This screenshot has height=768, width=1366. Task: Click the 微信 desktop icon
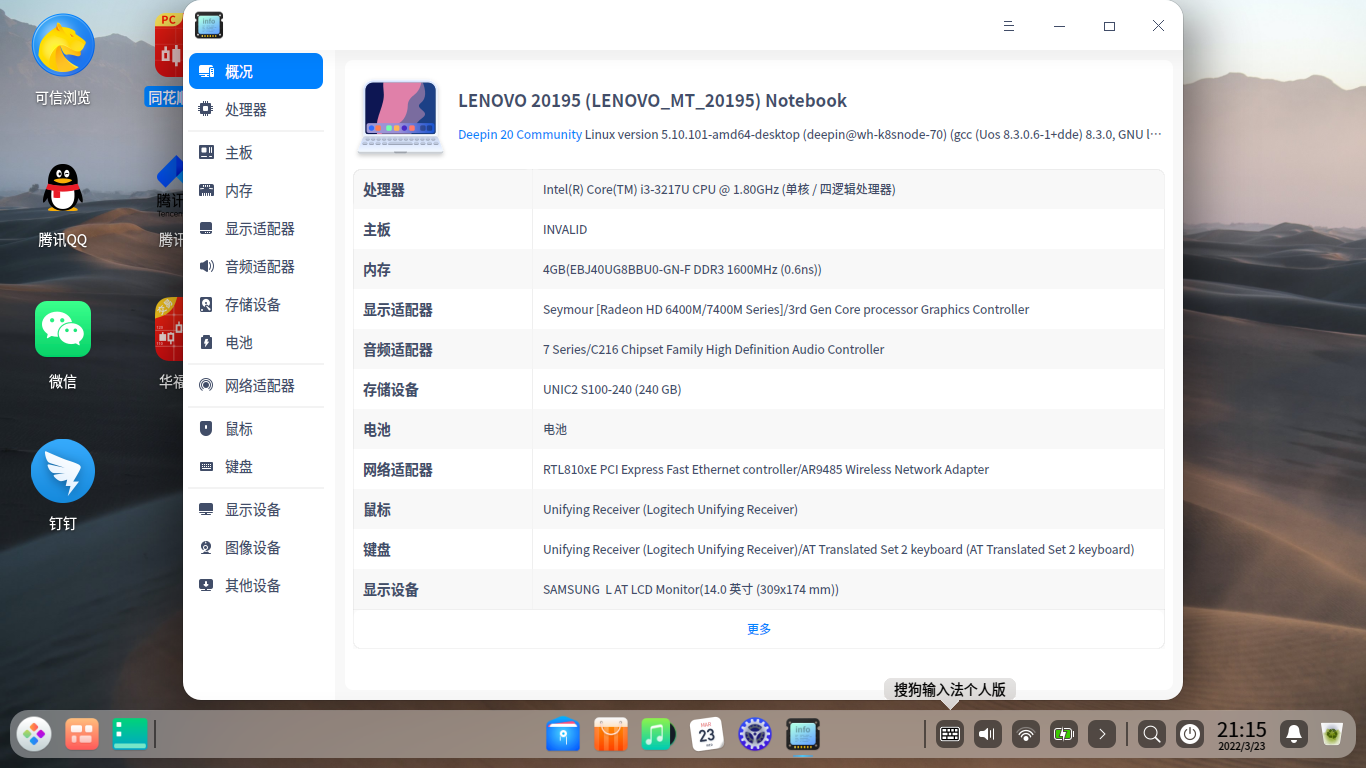[63, 345]
